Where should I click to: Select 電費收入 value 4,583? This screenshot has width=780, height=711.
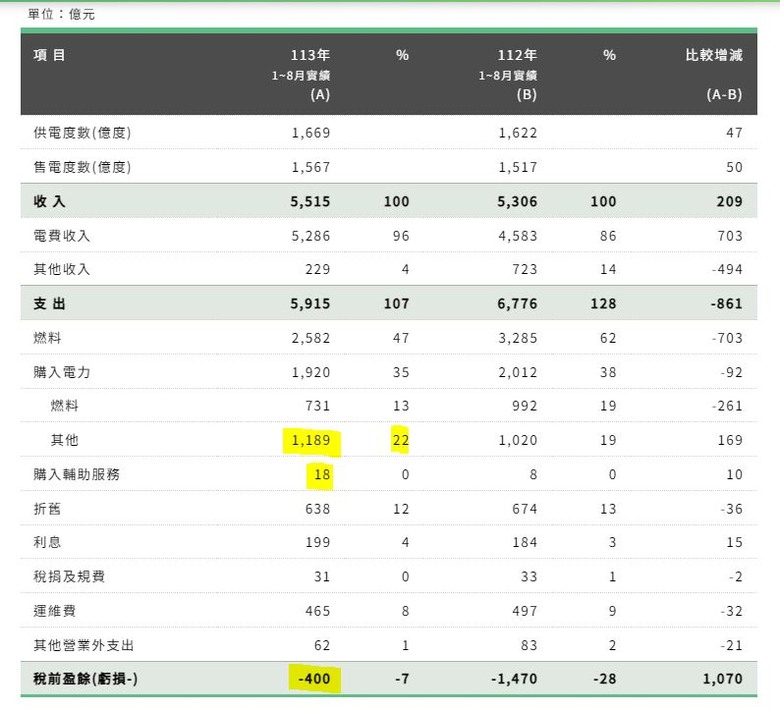tap(518, 236)
